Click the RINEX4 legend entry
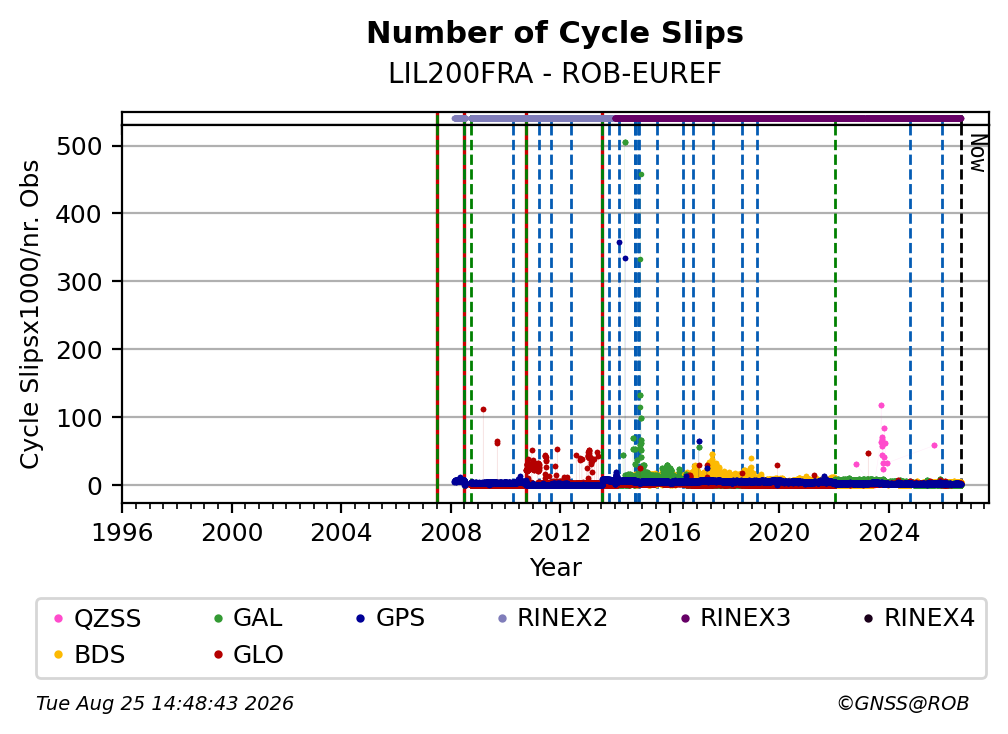The height and width of the screenshot is (734, 1008). pos(919,618)
